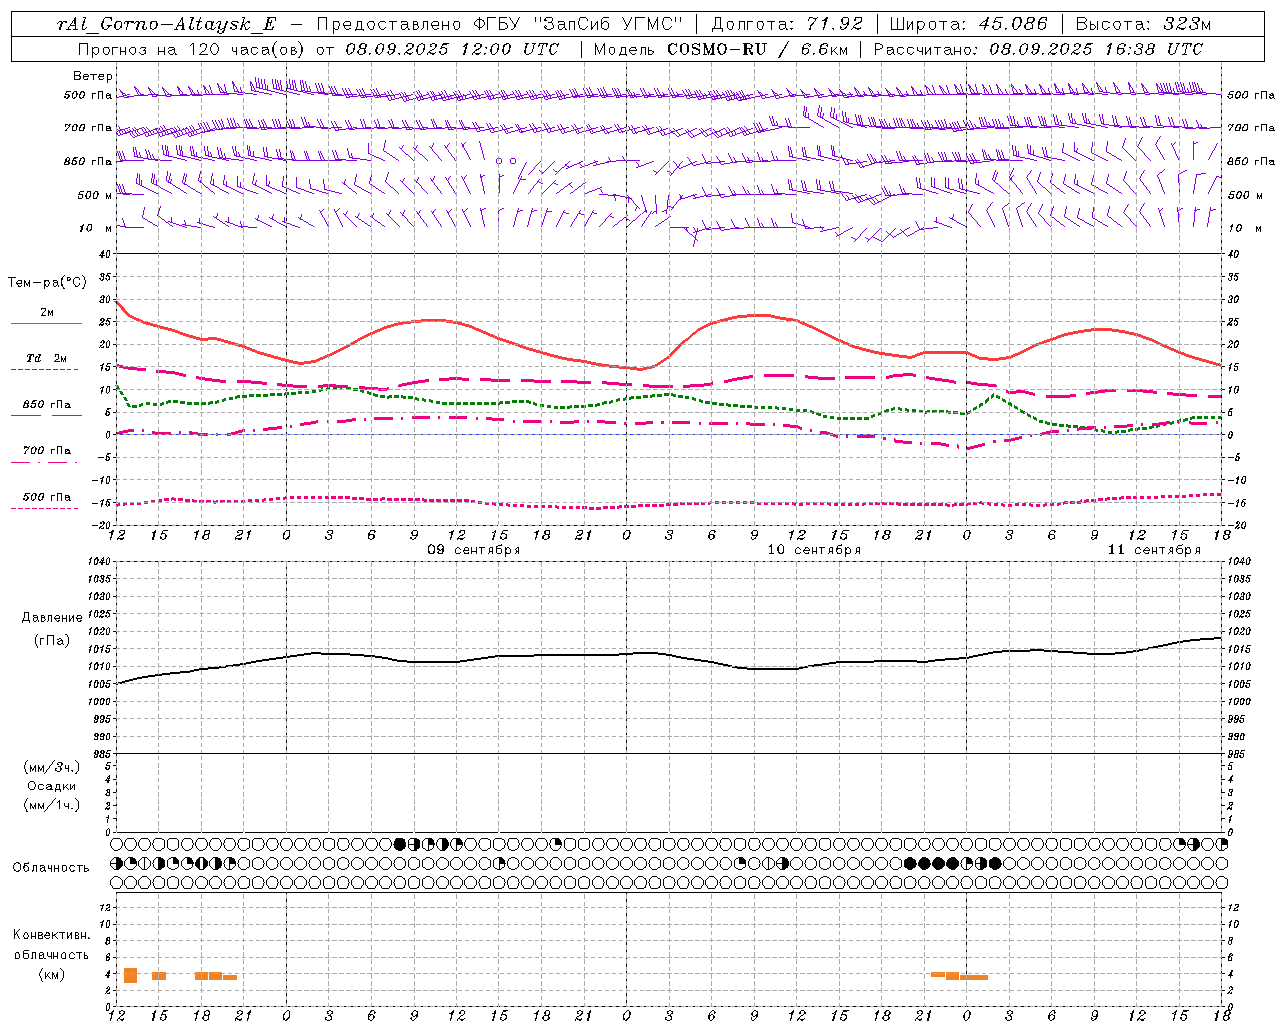Click the tallest orange convective cloud bar
This screenshot has height=1024, width=1280.
(130, 975)
